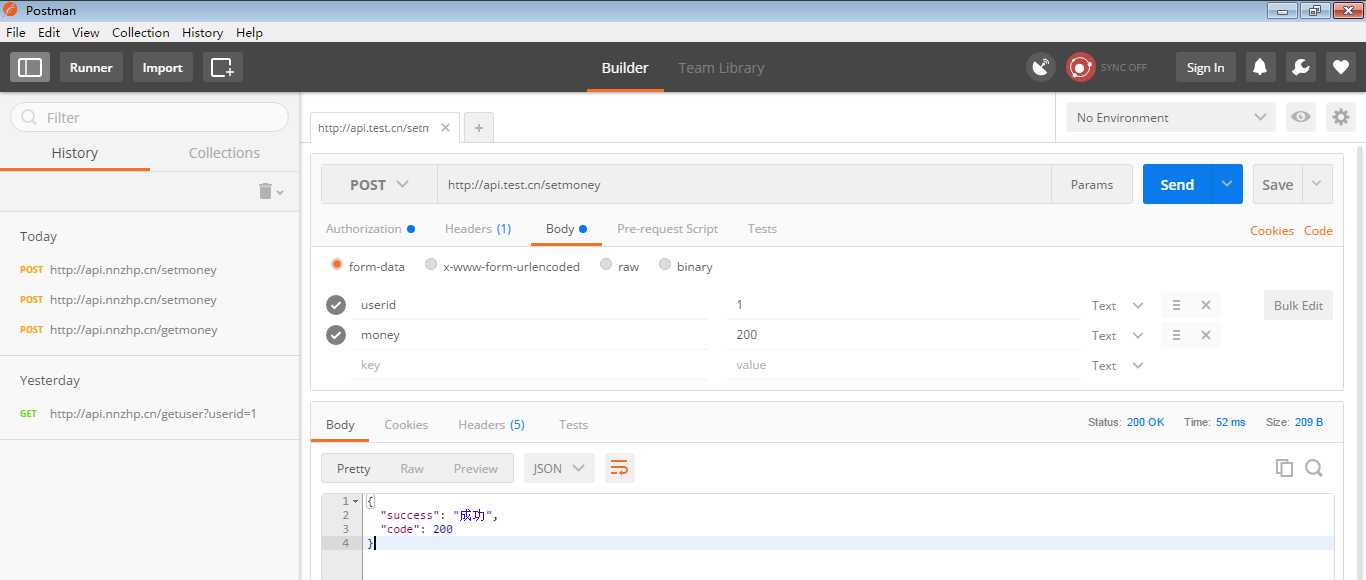Select the form-data body type
This screenshot has width=1366, height=580.
click(x=336, y=265)
